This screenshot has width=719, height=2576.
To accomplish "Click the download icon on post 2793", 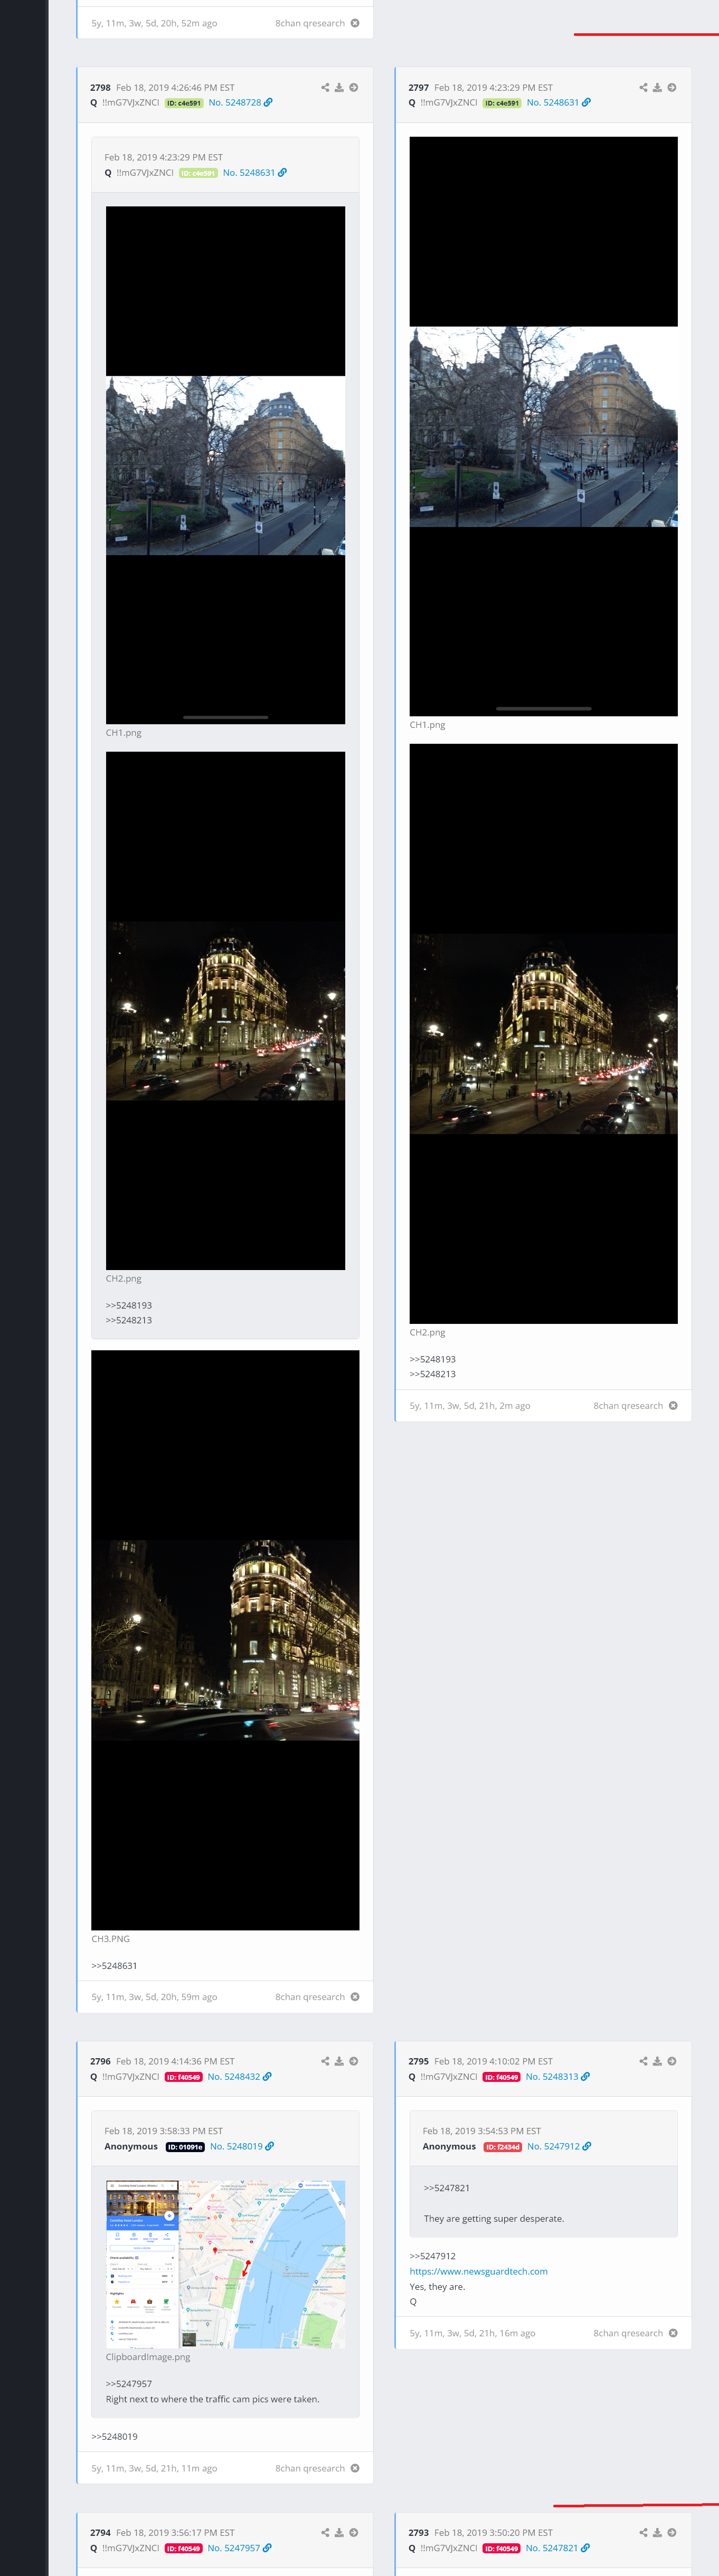I will [x=657, y=2533].
